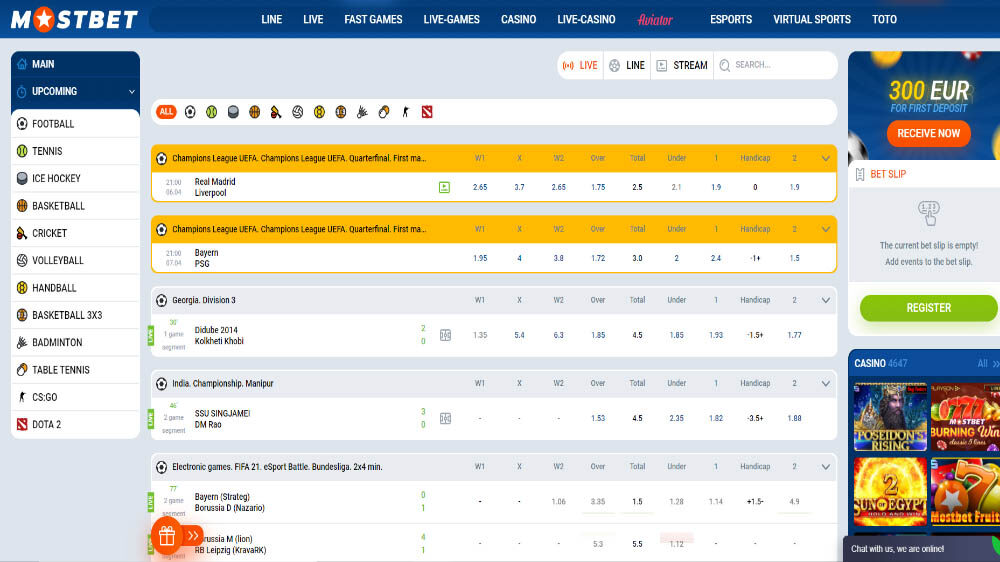Open TOTO in top navigation
This screenshot has height=562, width=1000.
885,20
